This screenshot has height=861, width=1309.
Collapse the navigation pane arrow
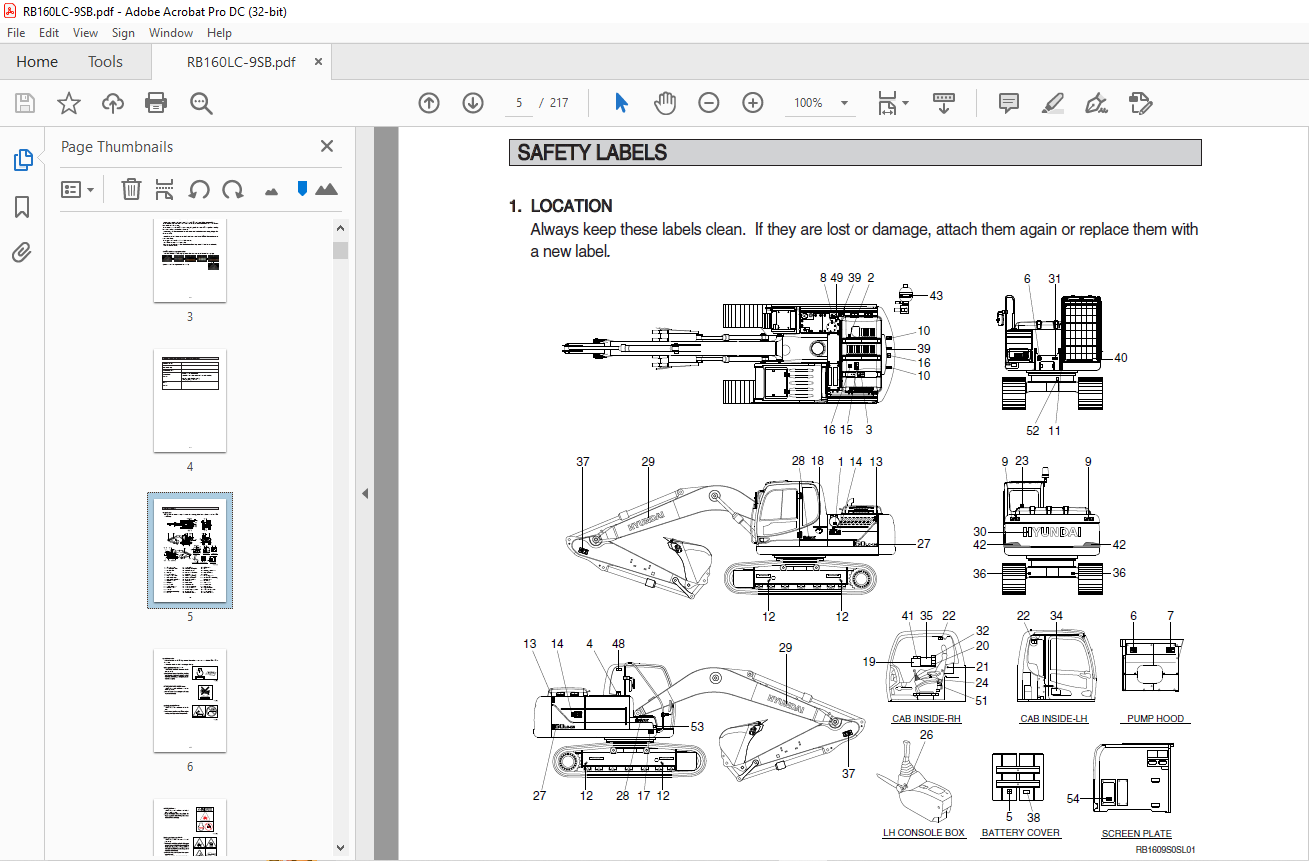pos(365,493)
